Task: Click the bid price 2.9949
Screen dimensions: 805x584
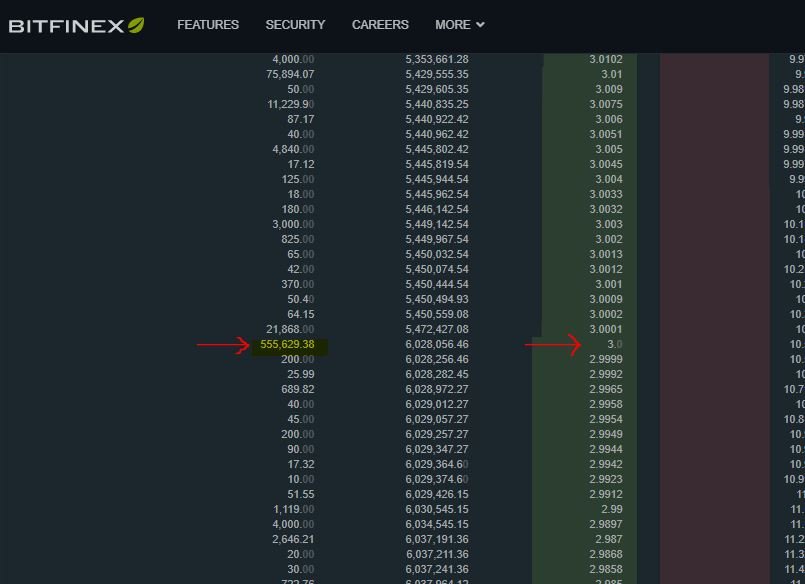Action: [x=606, y=435]
